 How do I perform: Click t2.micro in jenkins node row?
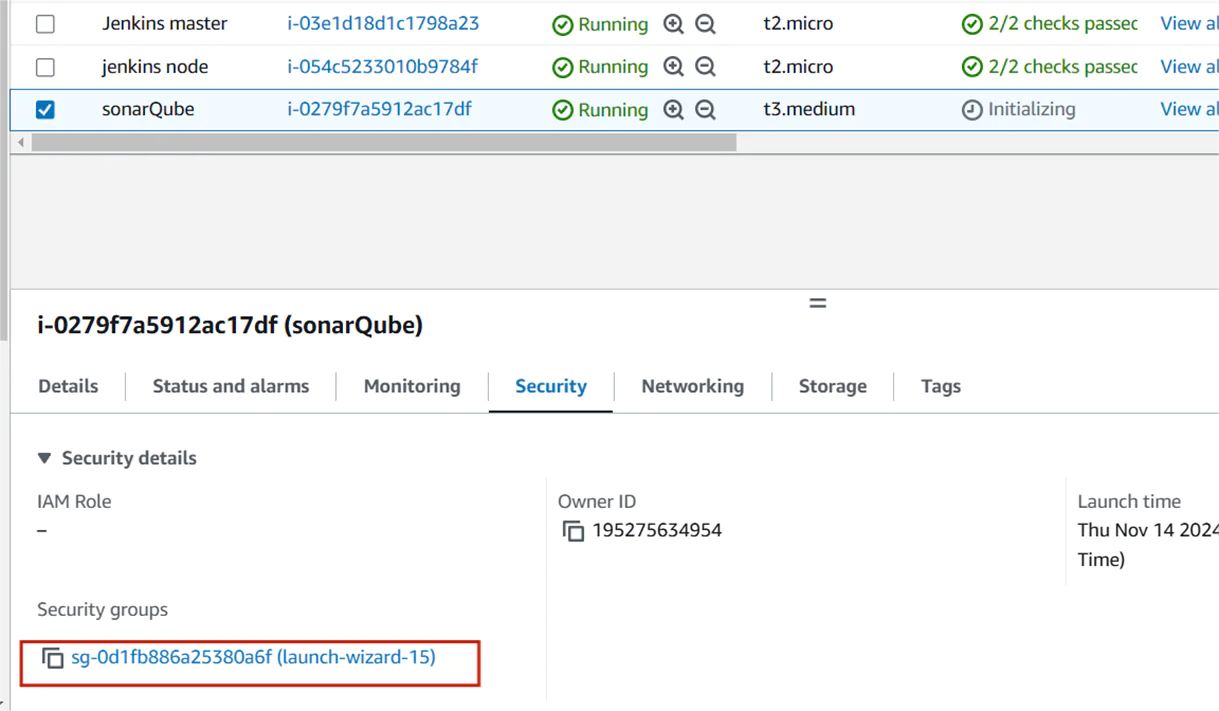pos(798,66)
